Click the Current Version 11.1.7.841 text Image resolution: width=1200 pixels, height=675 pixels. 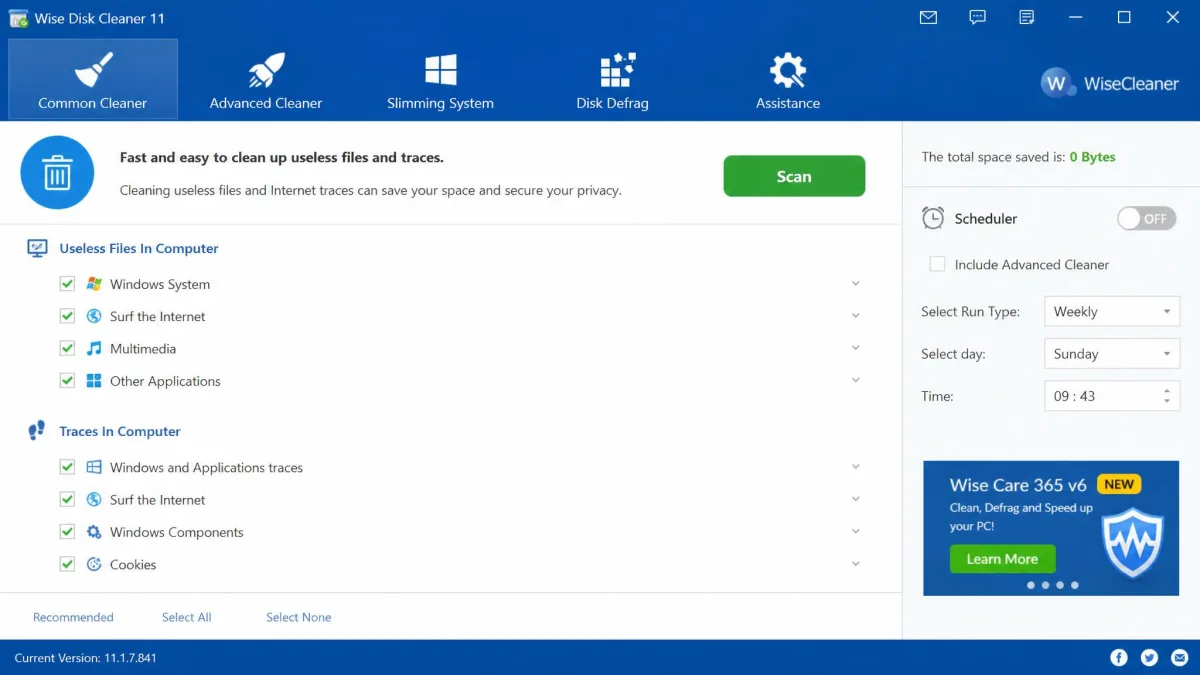click(86, 658)
